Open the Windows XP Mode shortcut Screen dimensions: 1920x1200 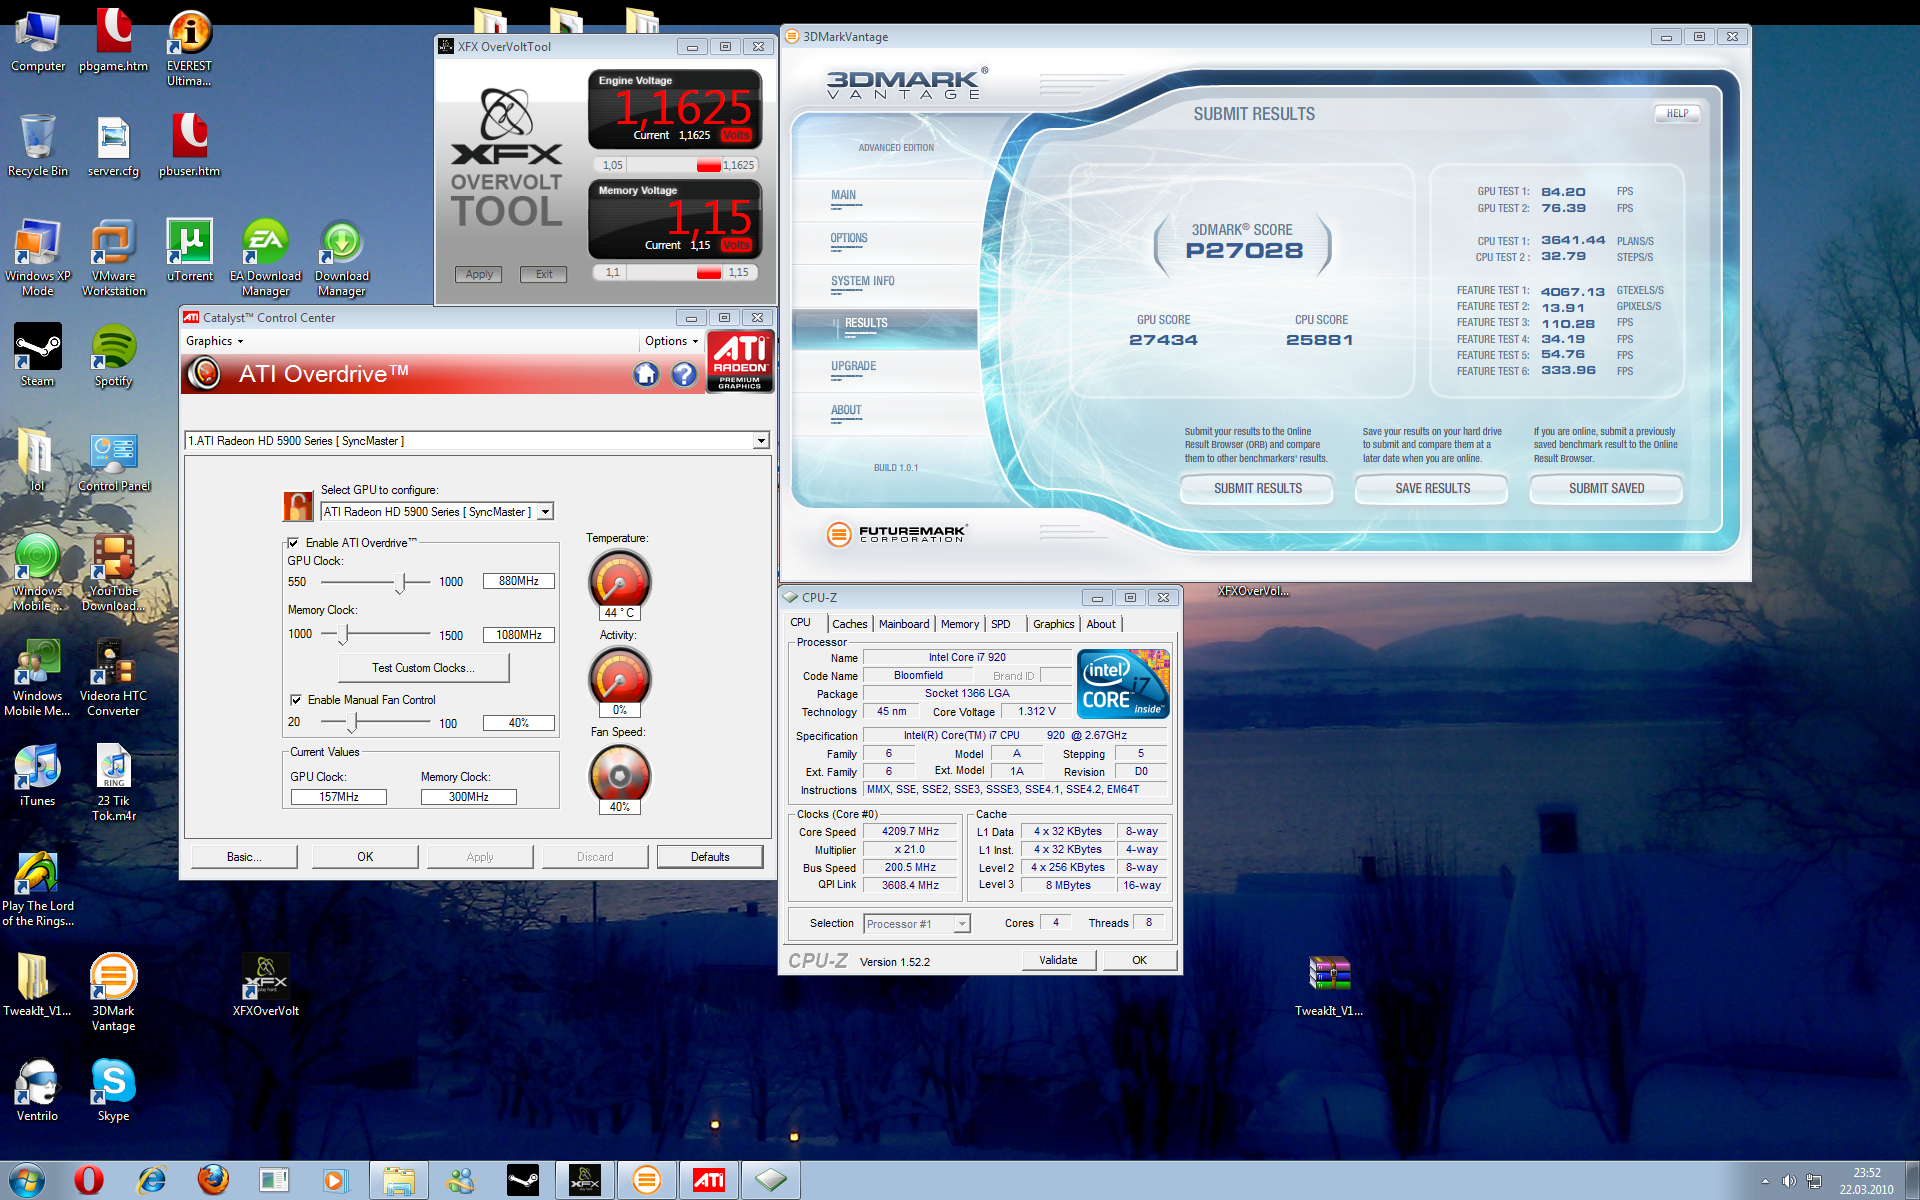pos(38,258)
